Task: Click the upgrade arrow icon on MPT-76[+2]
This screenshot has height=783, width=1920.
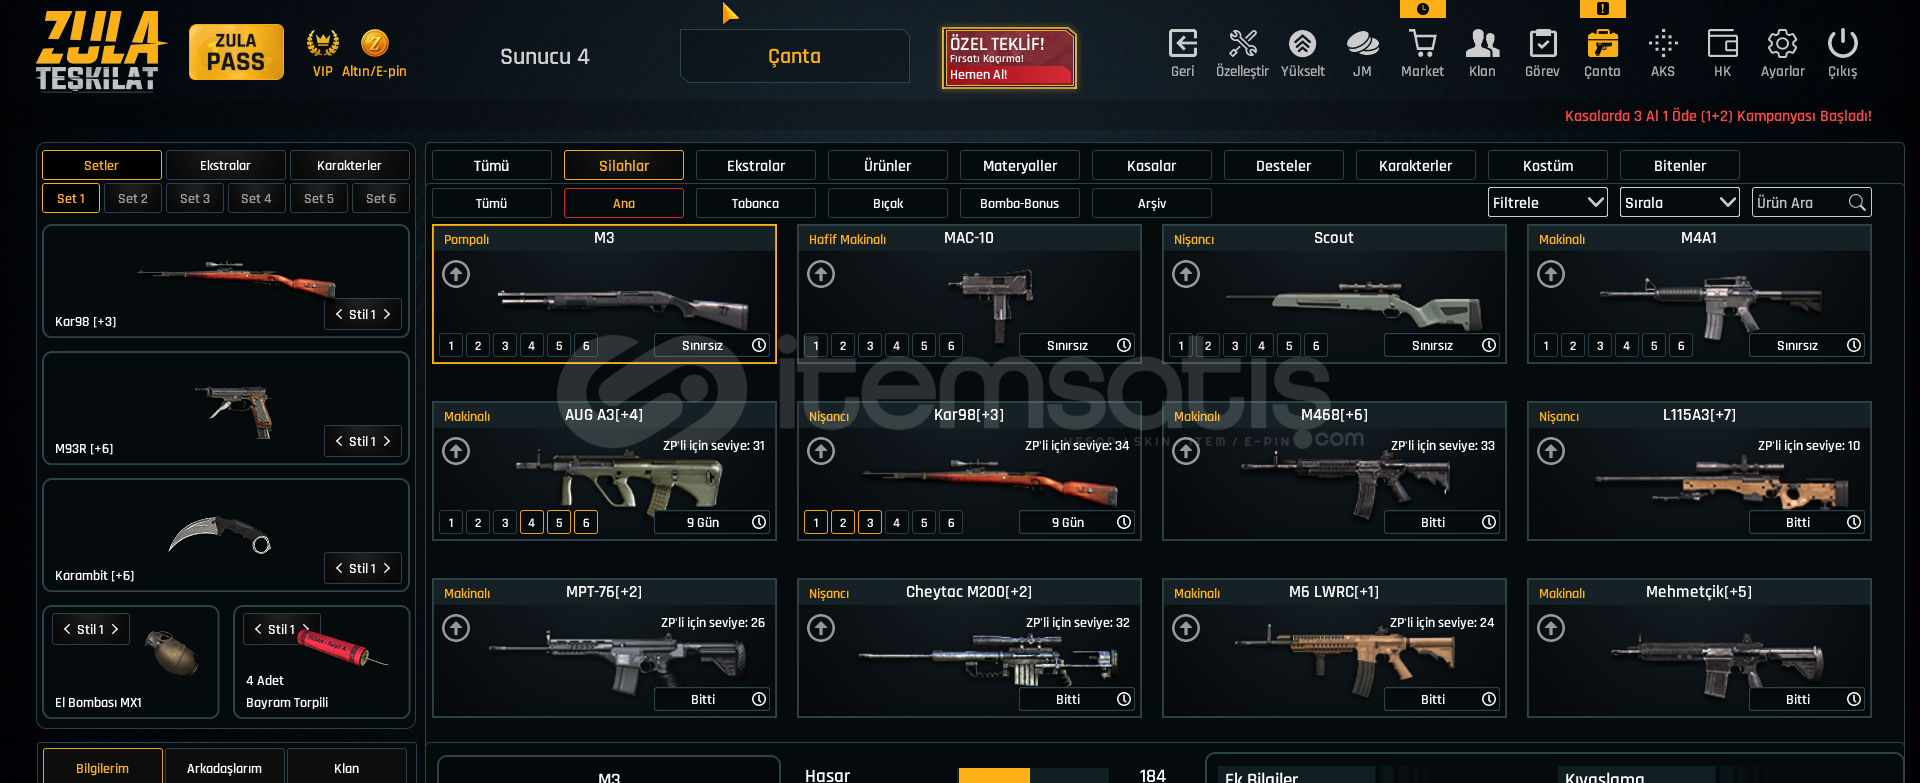Action: point(456,628)
